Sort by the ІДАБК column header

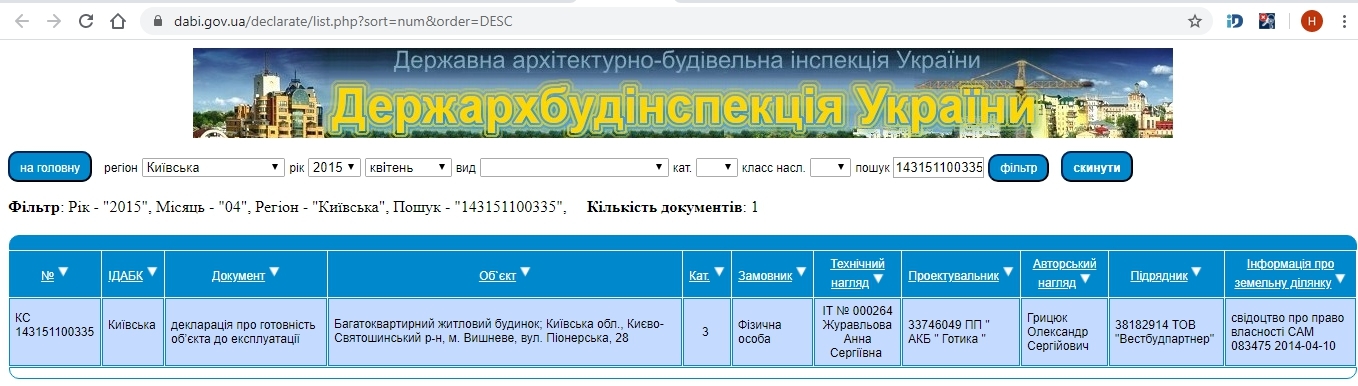pos(126,275)
